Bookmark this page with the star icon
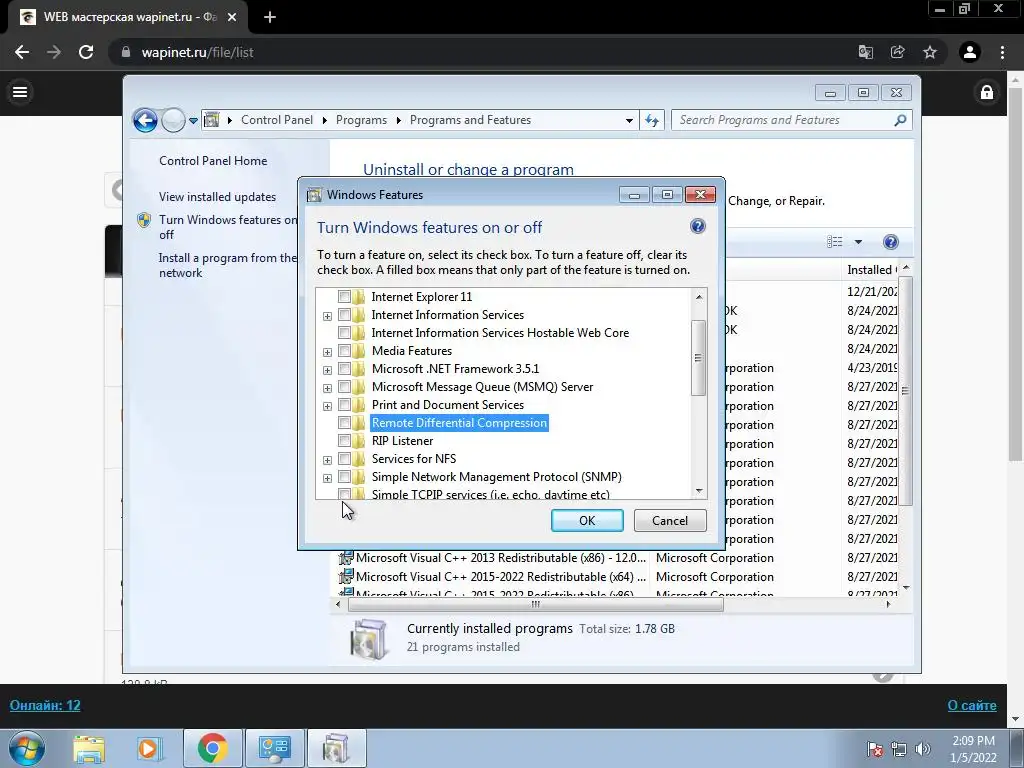This screenshot has width=1024, height=768. (x=930, y=52)
